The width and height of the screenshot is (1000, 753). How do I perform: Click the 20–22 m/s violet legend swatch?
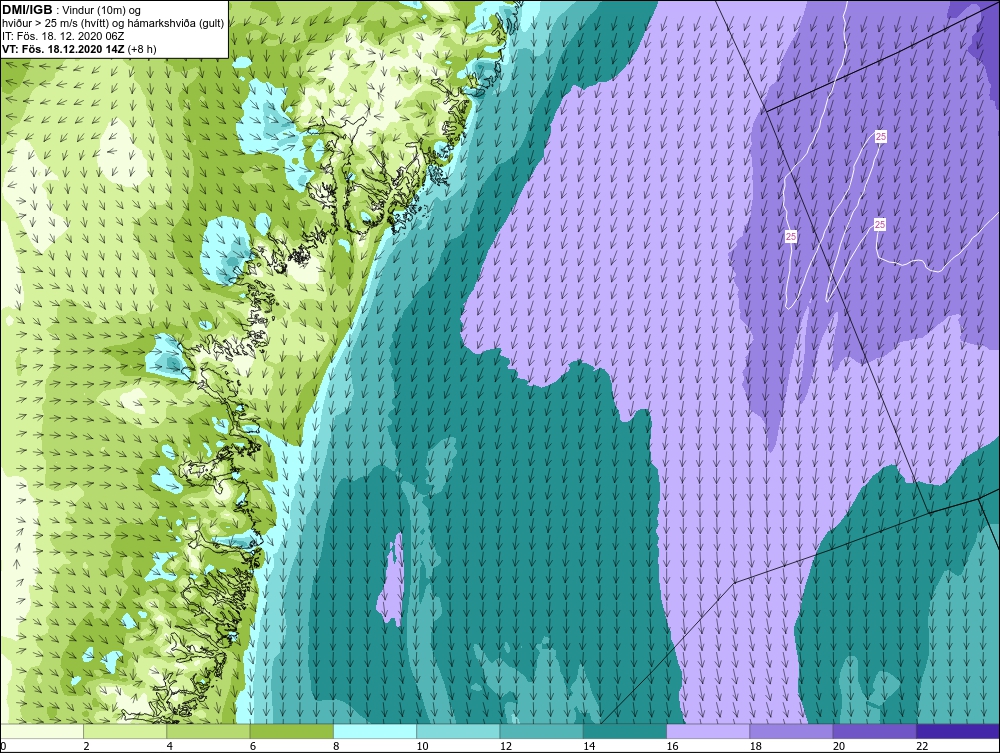874,731
